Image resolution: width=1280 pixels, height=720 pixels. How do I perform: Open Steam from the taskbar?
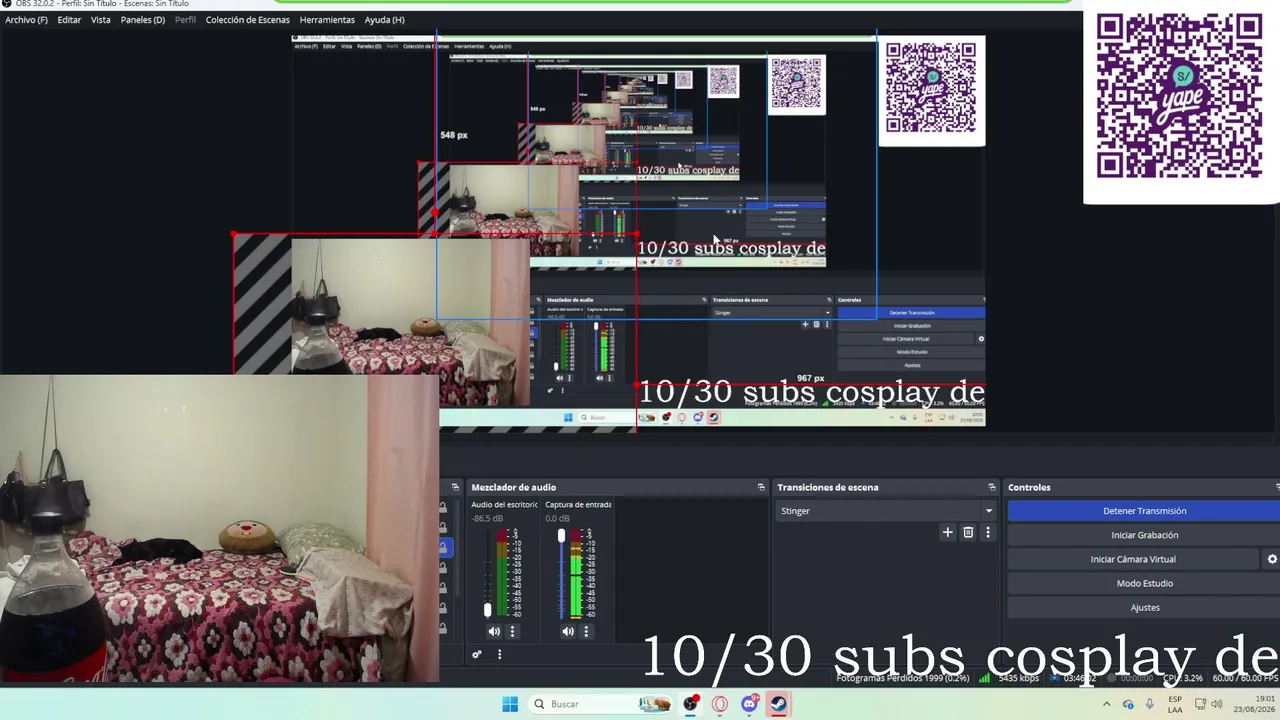778,704
